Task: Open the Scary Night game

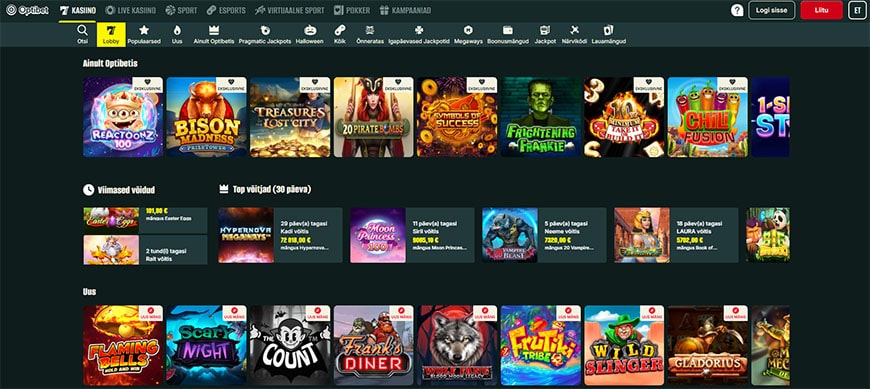Action: (206, 345)
